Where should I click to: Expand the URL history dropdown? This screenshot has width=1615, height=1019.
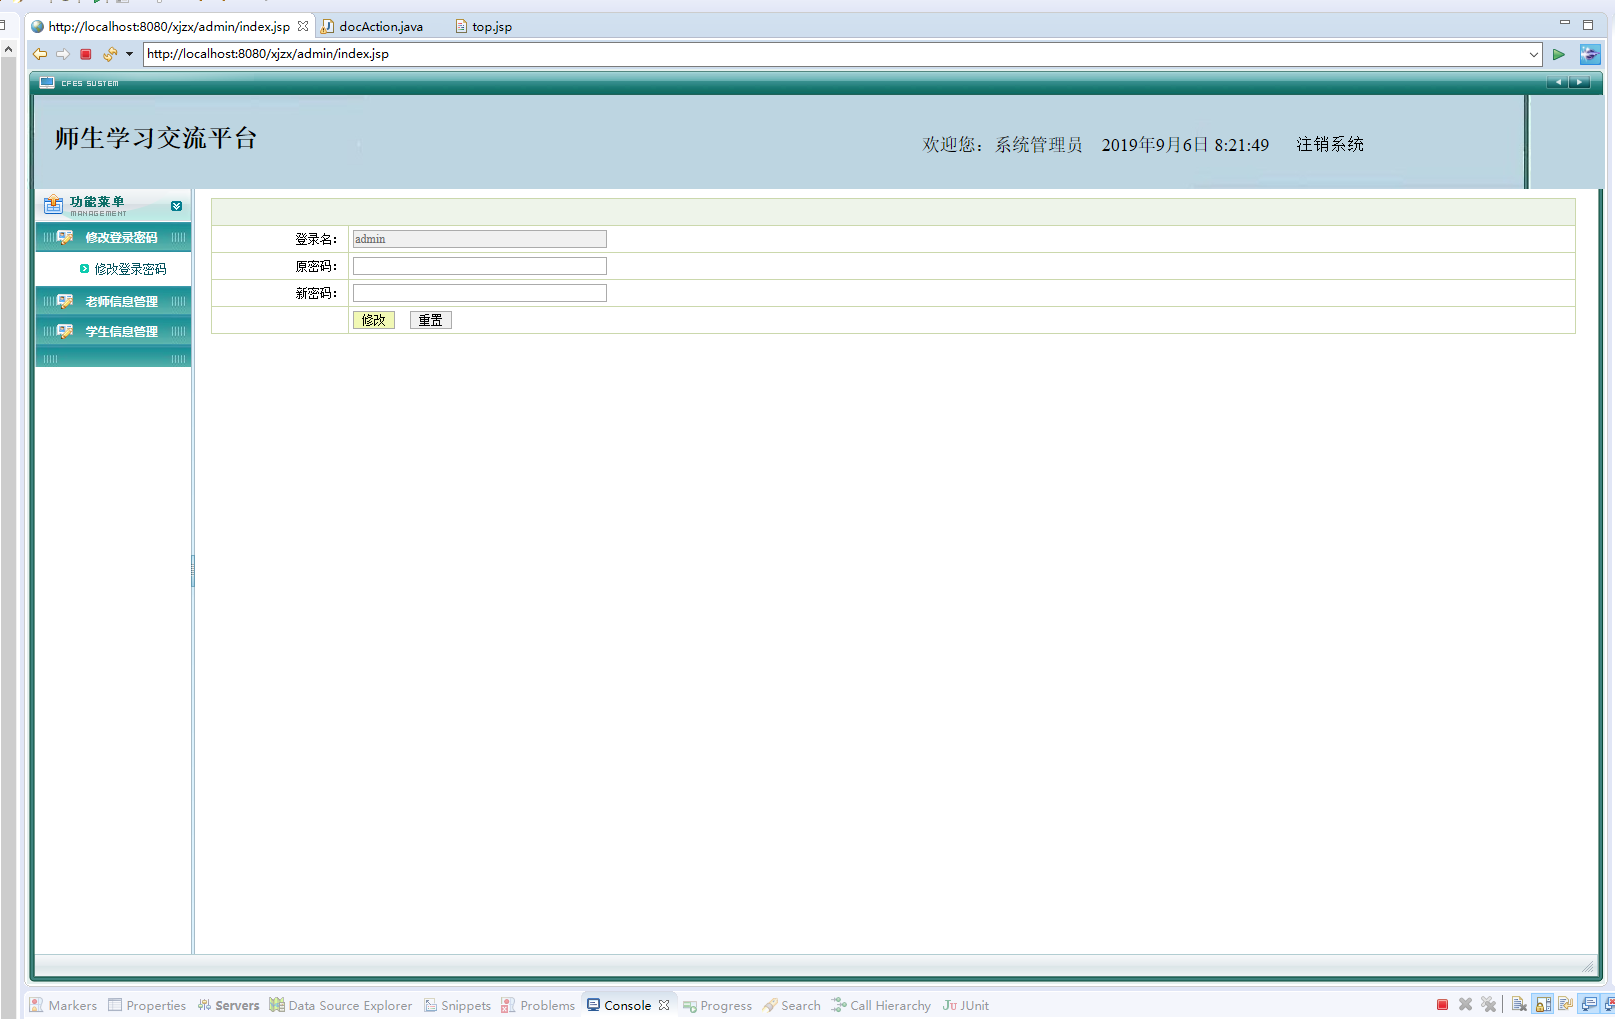pos(1534,54)
